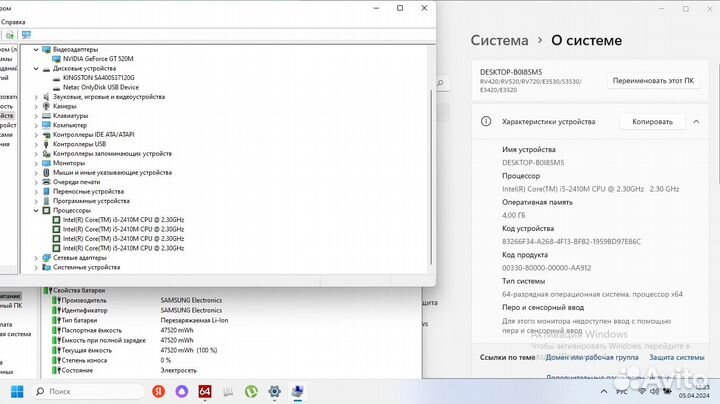Click the Видеоадаптеры display icon
720x404 pixels.
pos(46,49)
